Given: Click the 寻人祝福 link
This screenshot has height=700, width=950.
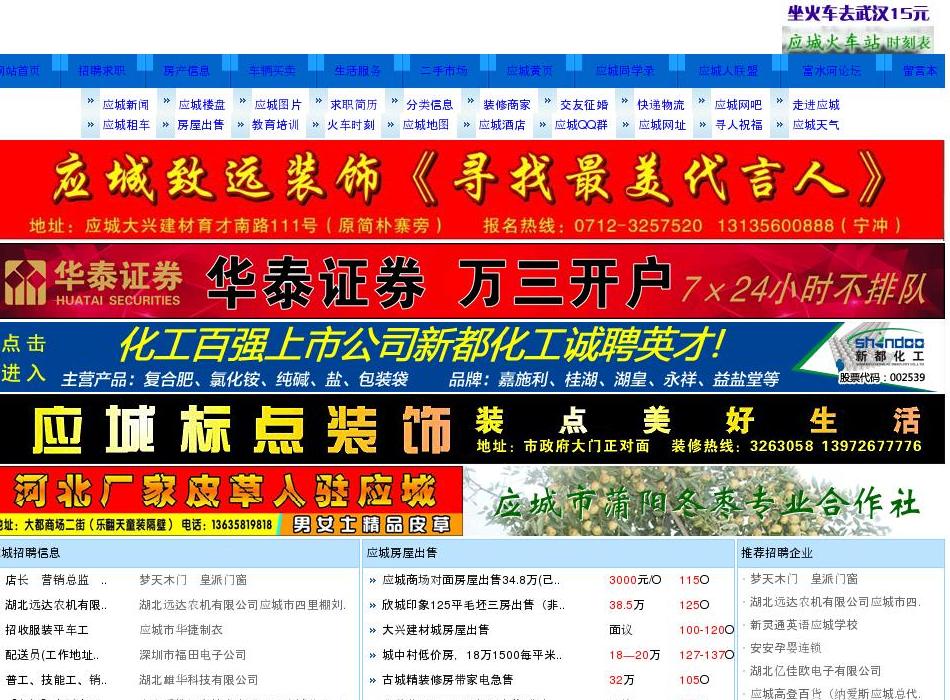Looking at the screenshot, I should point(739,125).
